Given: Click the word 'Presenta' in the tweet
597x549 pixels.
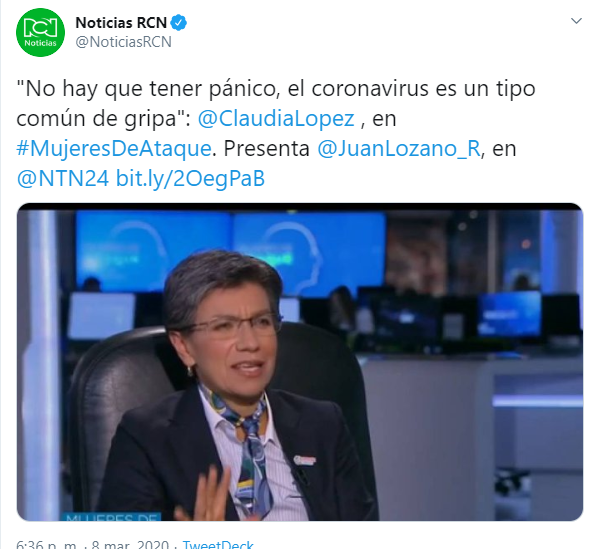Looking at the screenshot, I should tap(266, 148).
